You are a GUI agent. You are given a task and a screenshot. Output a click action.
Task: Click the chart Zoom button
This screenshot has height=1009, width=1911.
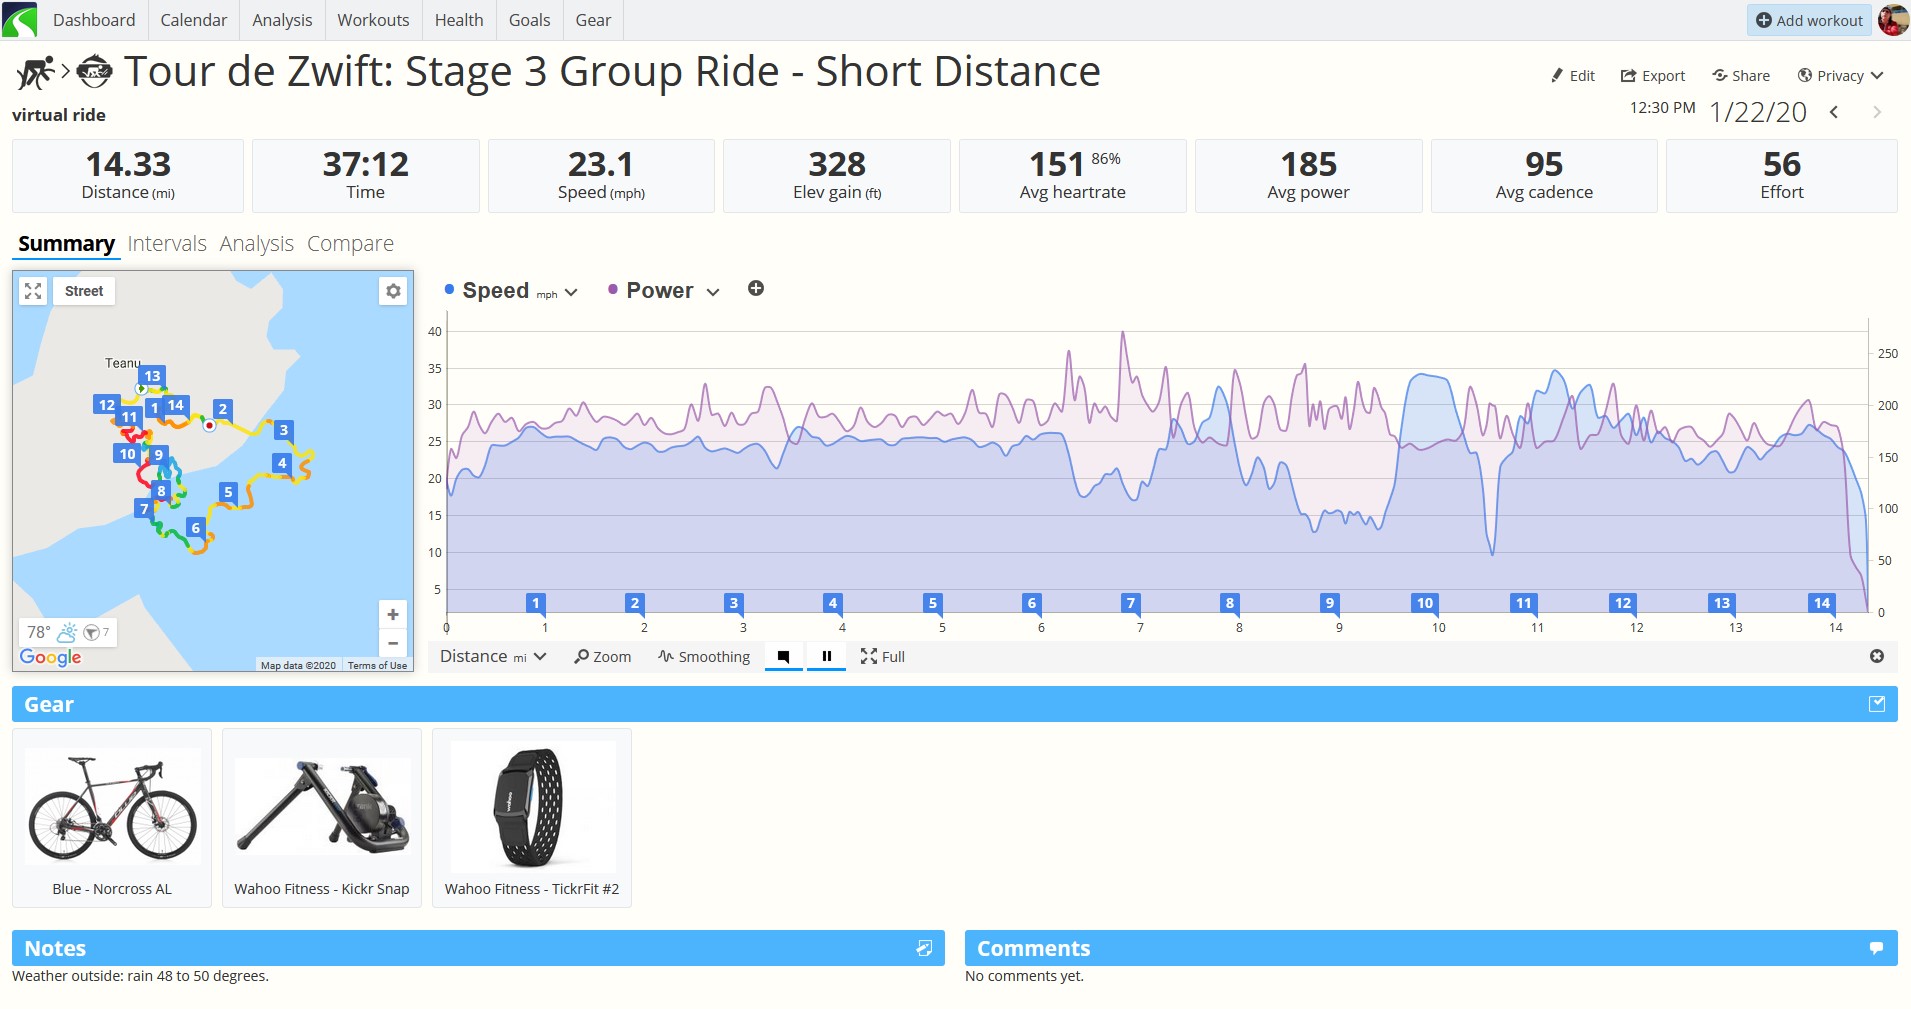click(x=603, y=657)
